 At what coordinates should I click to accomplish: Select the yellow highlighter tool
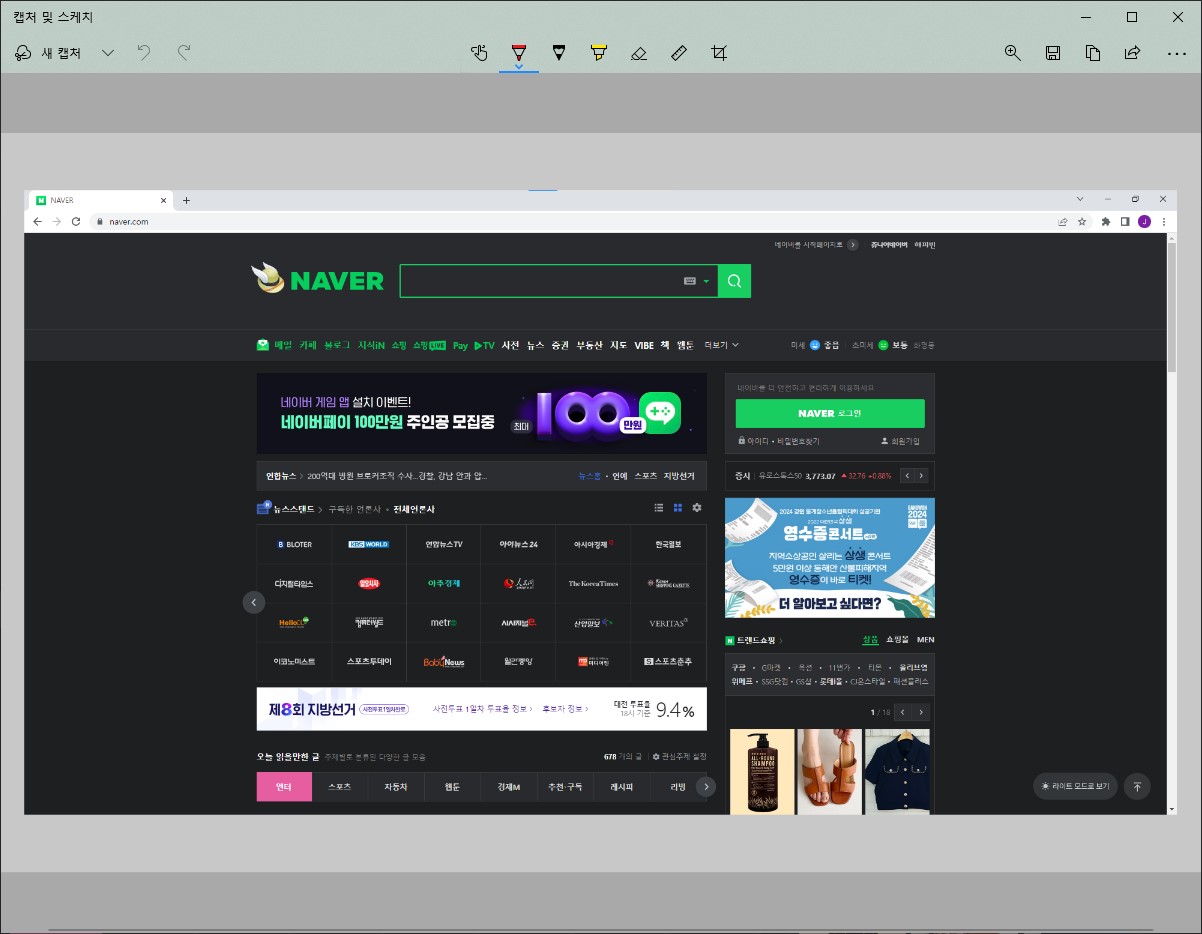tap(598, 53)
